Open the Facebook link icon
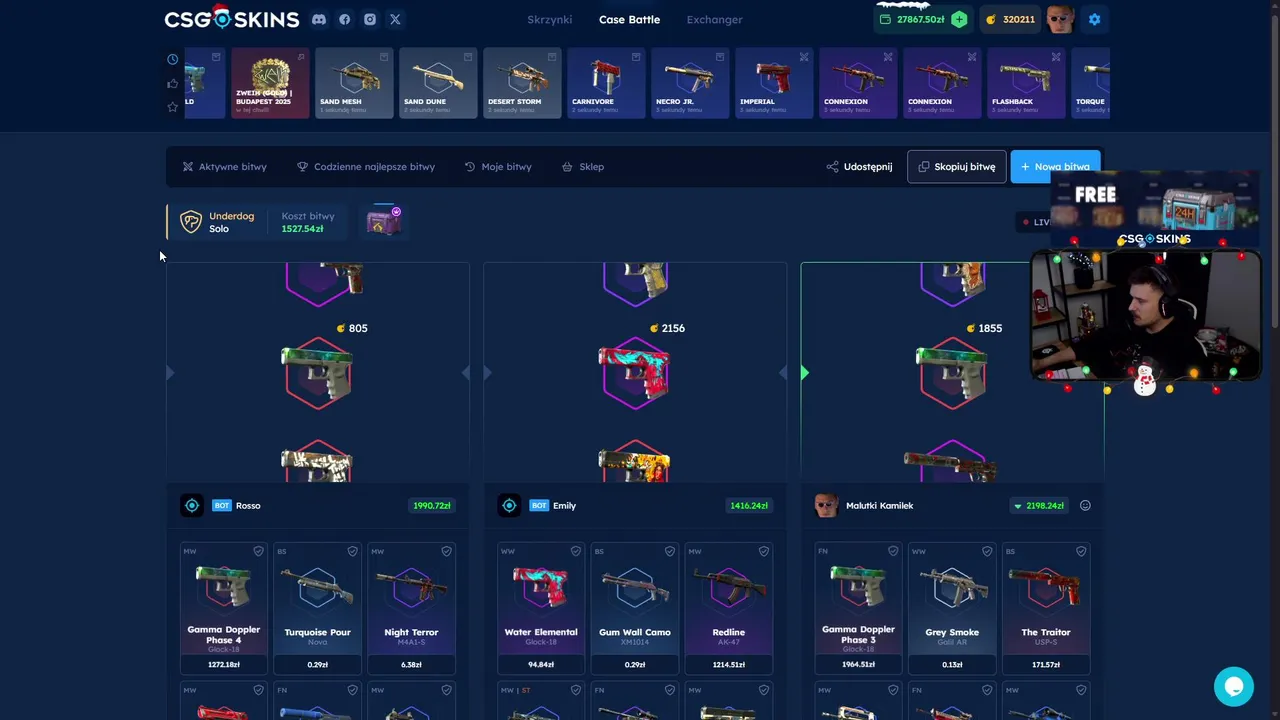 coord(344,19)
